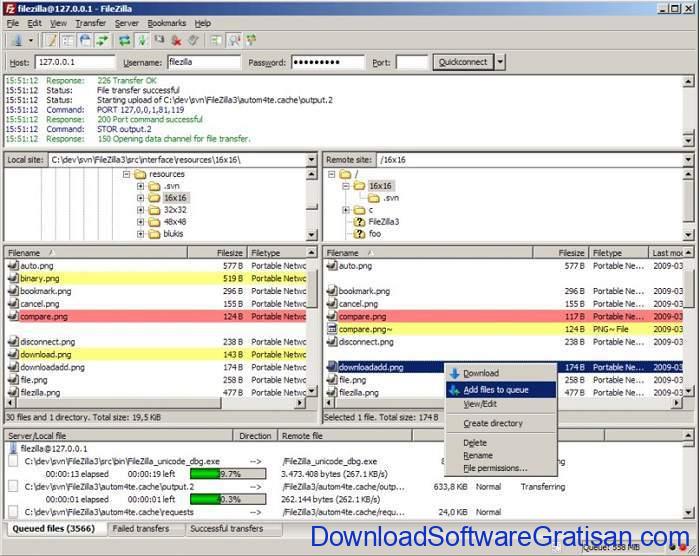The height and width of the screenshot is (556, 700).
Task: Click the Port input field
Action: [412, 63]
